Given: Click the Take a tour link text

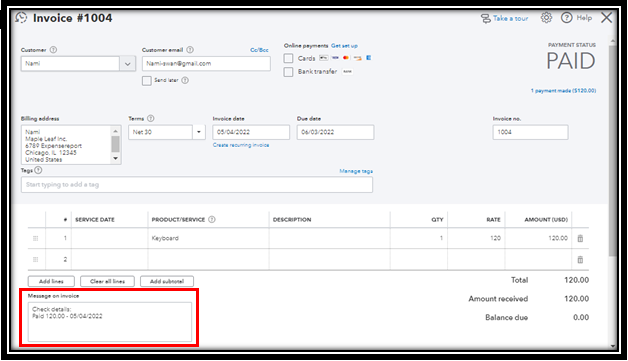Looking at the screenshot, I should pyautogui.click(x=510, y=18).
